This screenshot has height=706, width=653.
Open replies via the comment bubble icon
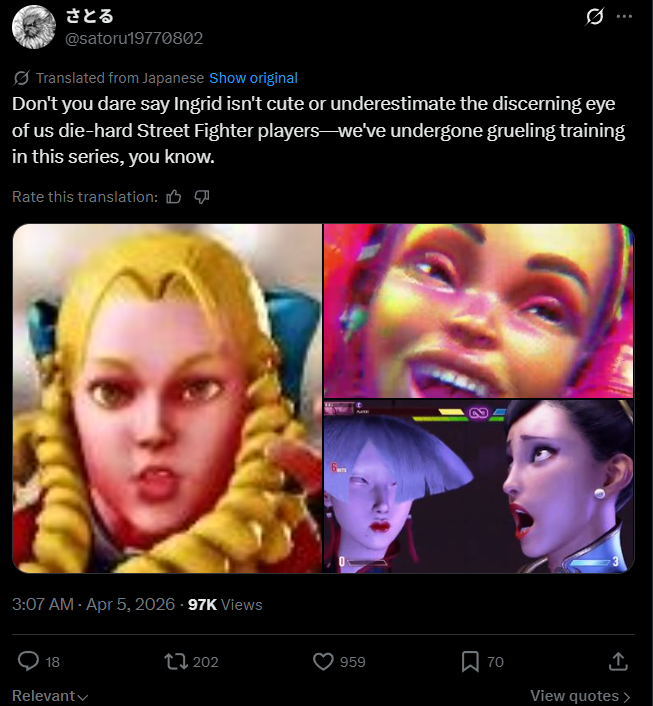pyautogui.click(x=28, y=661)
